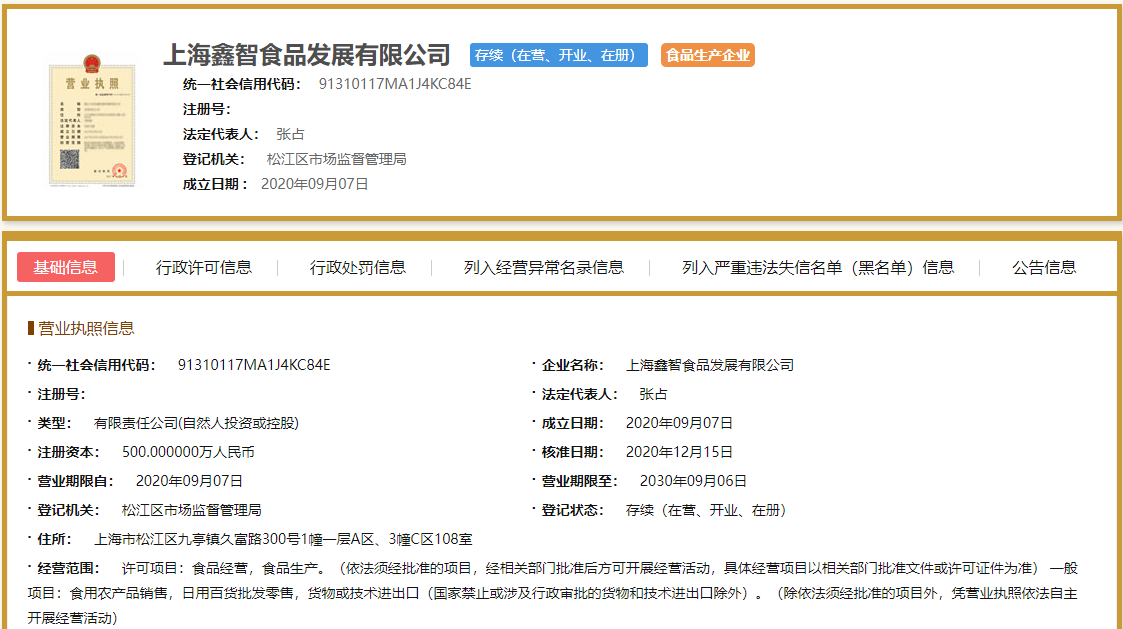Switch to the 行政许可信息 tab

point(204,267)
